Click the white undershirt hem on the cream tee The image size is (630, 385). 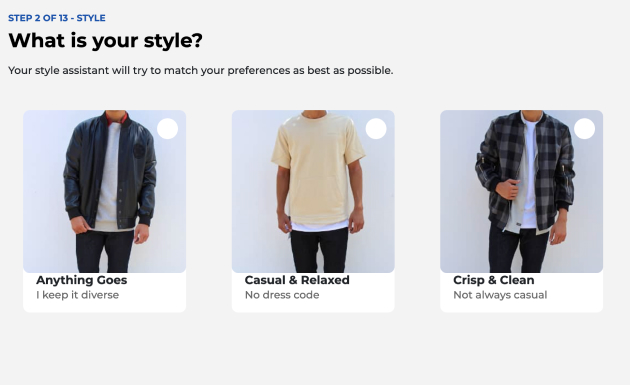(x=319, y=226)
